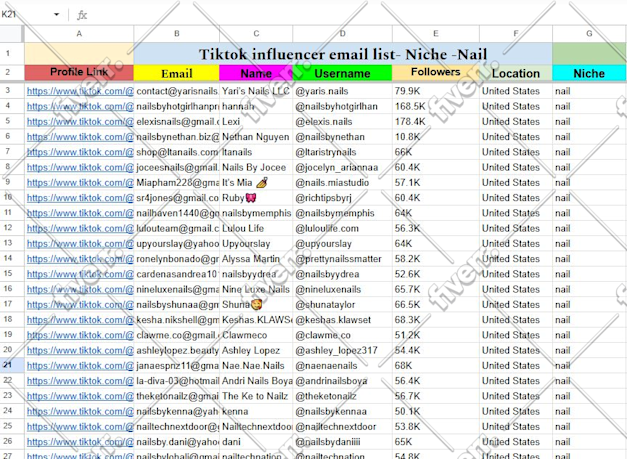Select row 21 header
Viewport: 627px width, 459px height.
(x=12, y=365)
